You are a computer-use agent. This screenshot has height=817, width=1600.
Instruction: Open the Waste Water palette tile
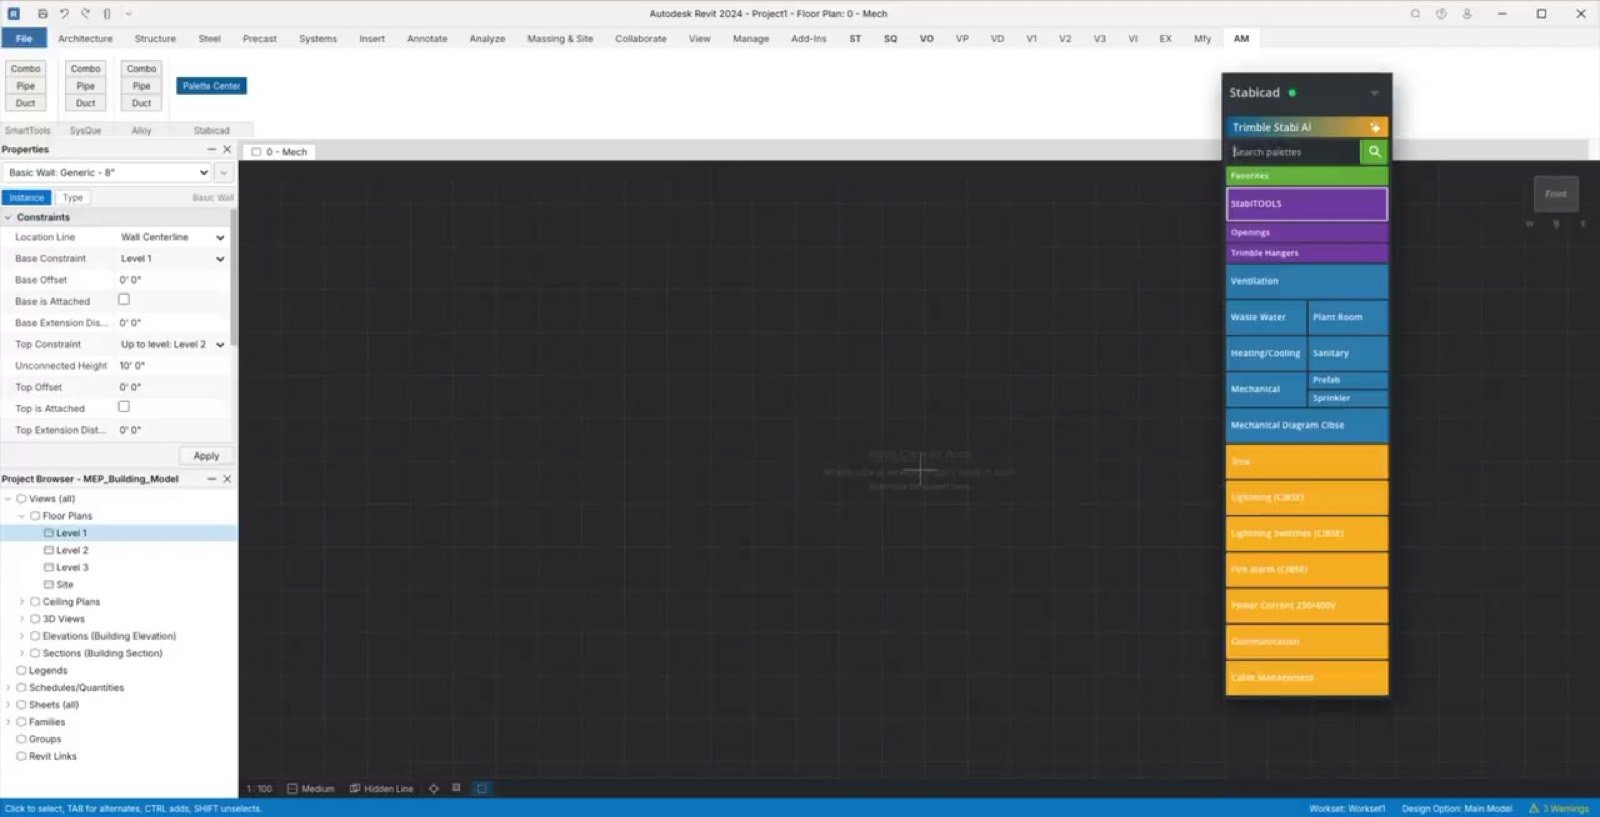[1266, 317]
